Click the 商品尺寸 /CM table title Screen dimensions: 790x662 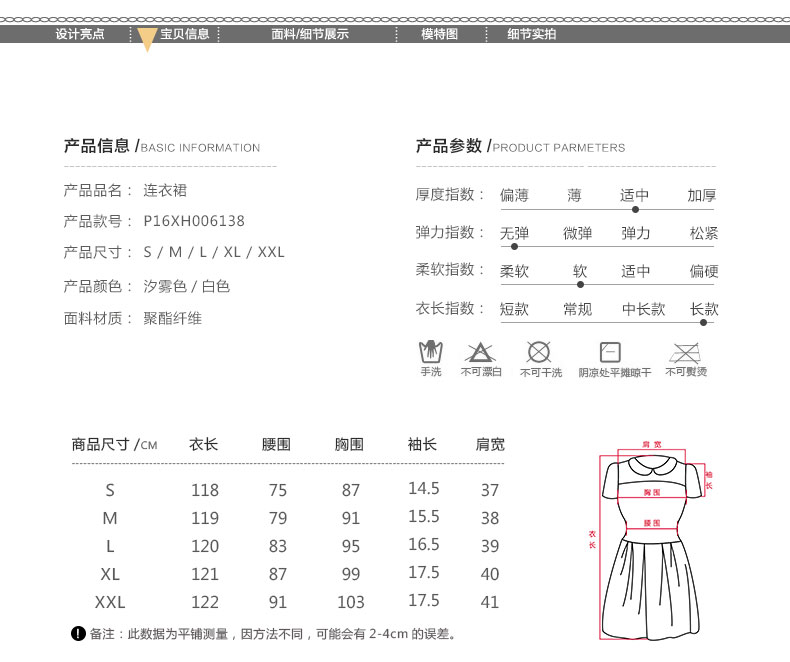pos(114,444)
